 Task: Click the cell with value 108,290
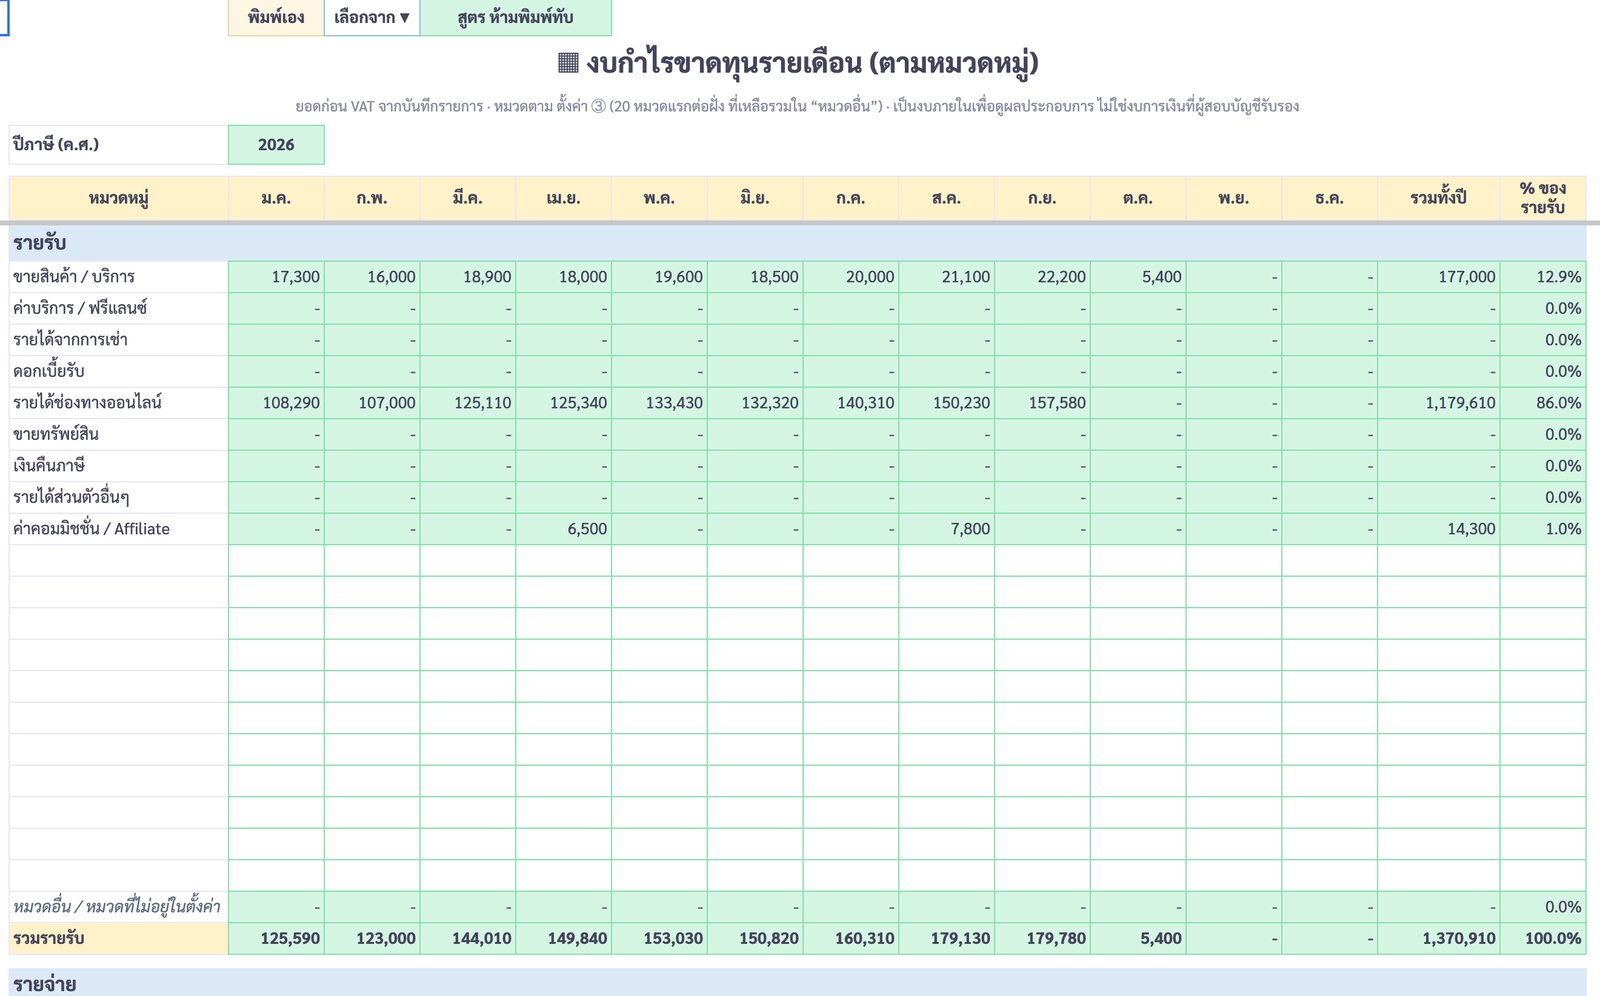point(276,403)
